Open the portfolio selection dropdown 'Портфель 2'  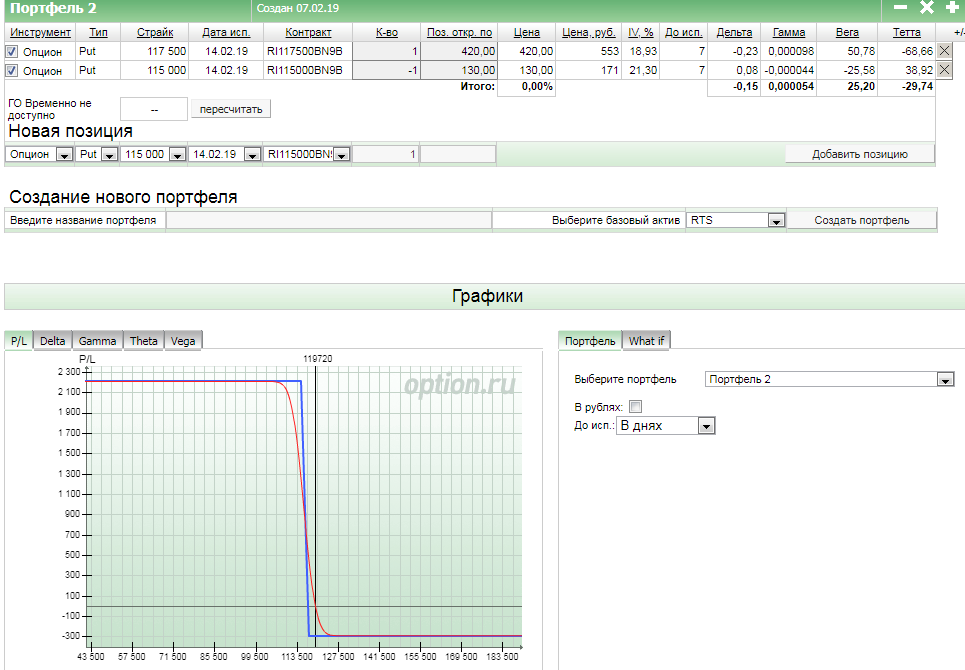coord(945,380)
